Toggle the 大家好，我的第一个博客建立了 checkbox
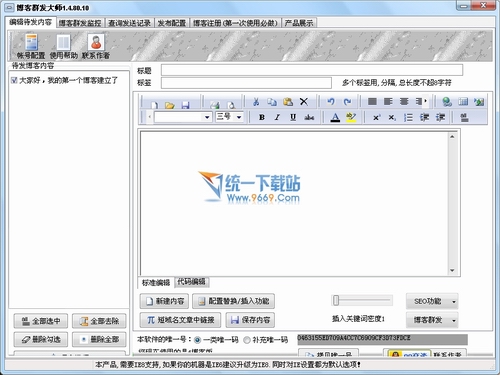The width and height of the screenshot is (500, 375). click(14, 80)
